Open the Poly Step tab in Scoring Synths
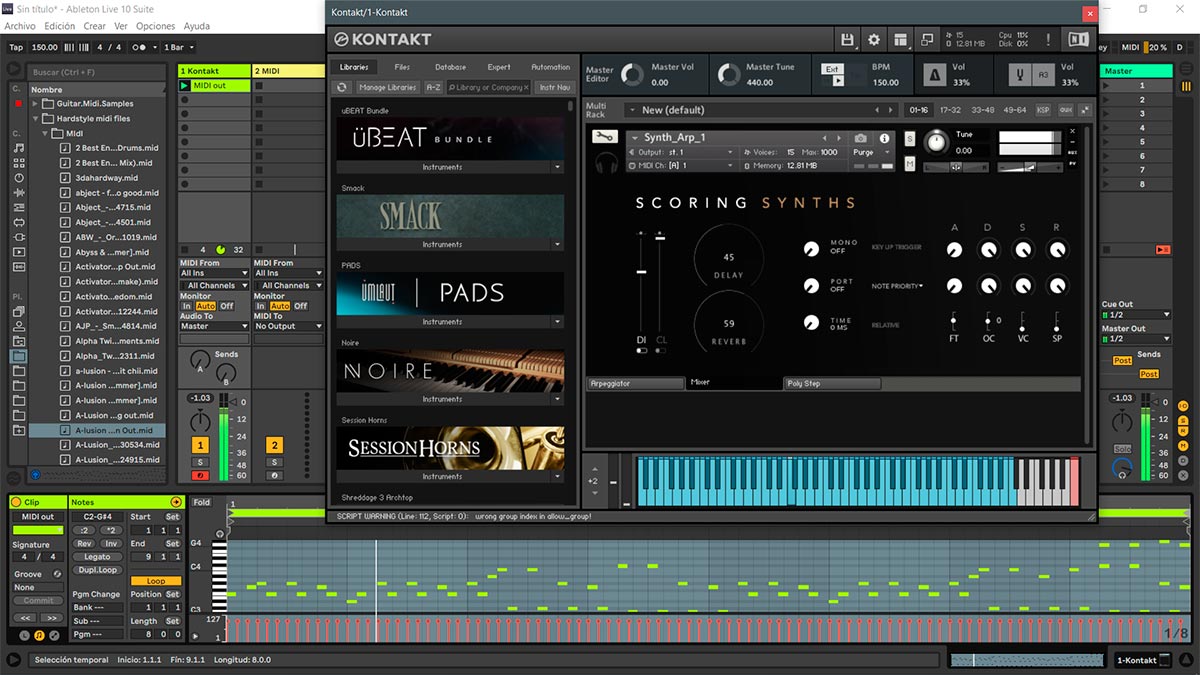 click(831, 383)
